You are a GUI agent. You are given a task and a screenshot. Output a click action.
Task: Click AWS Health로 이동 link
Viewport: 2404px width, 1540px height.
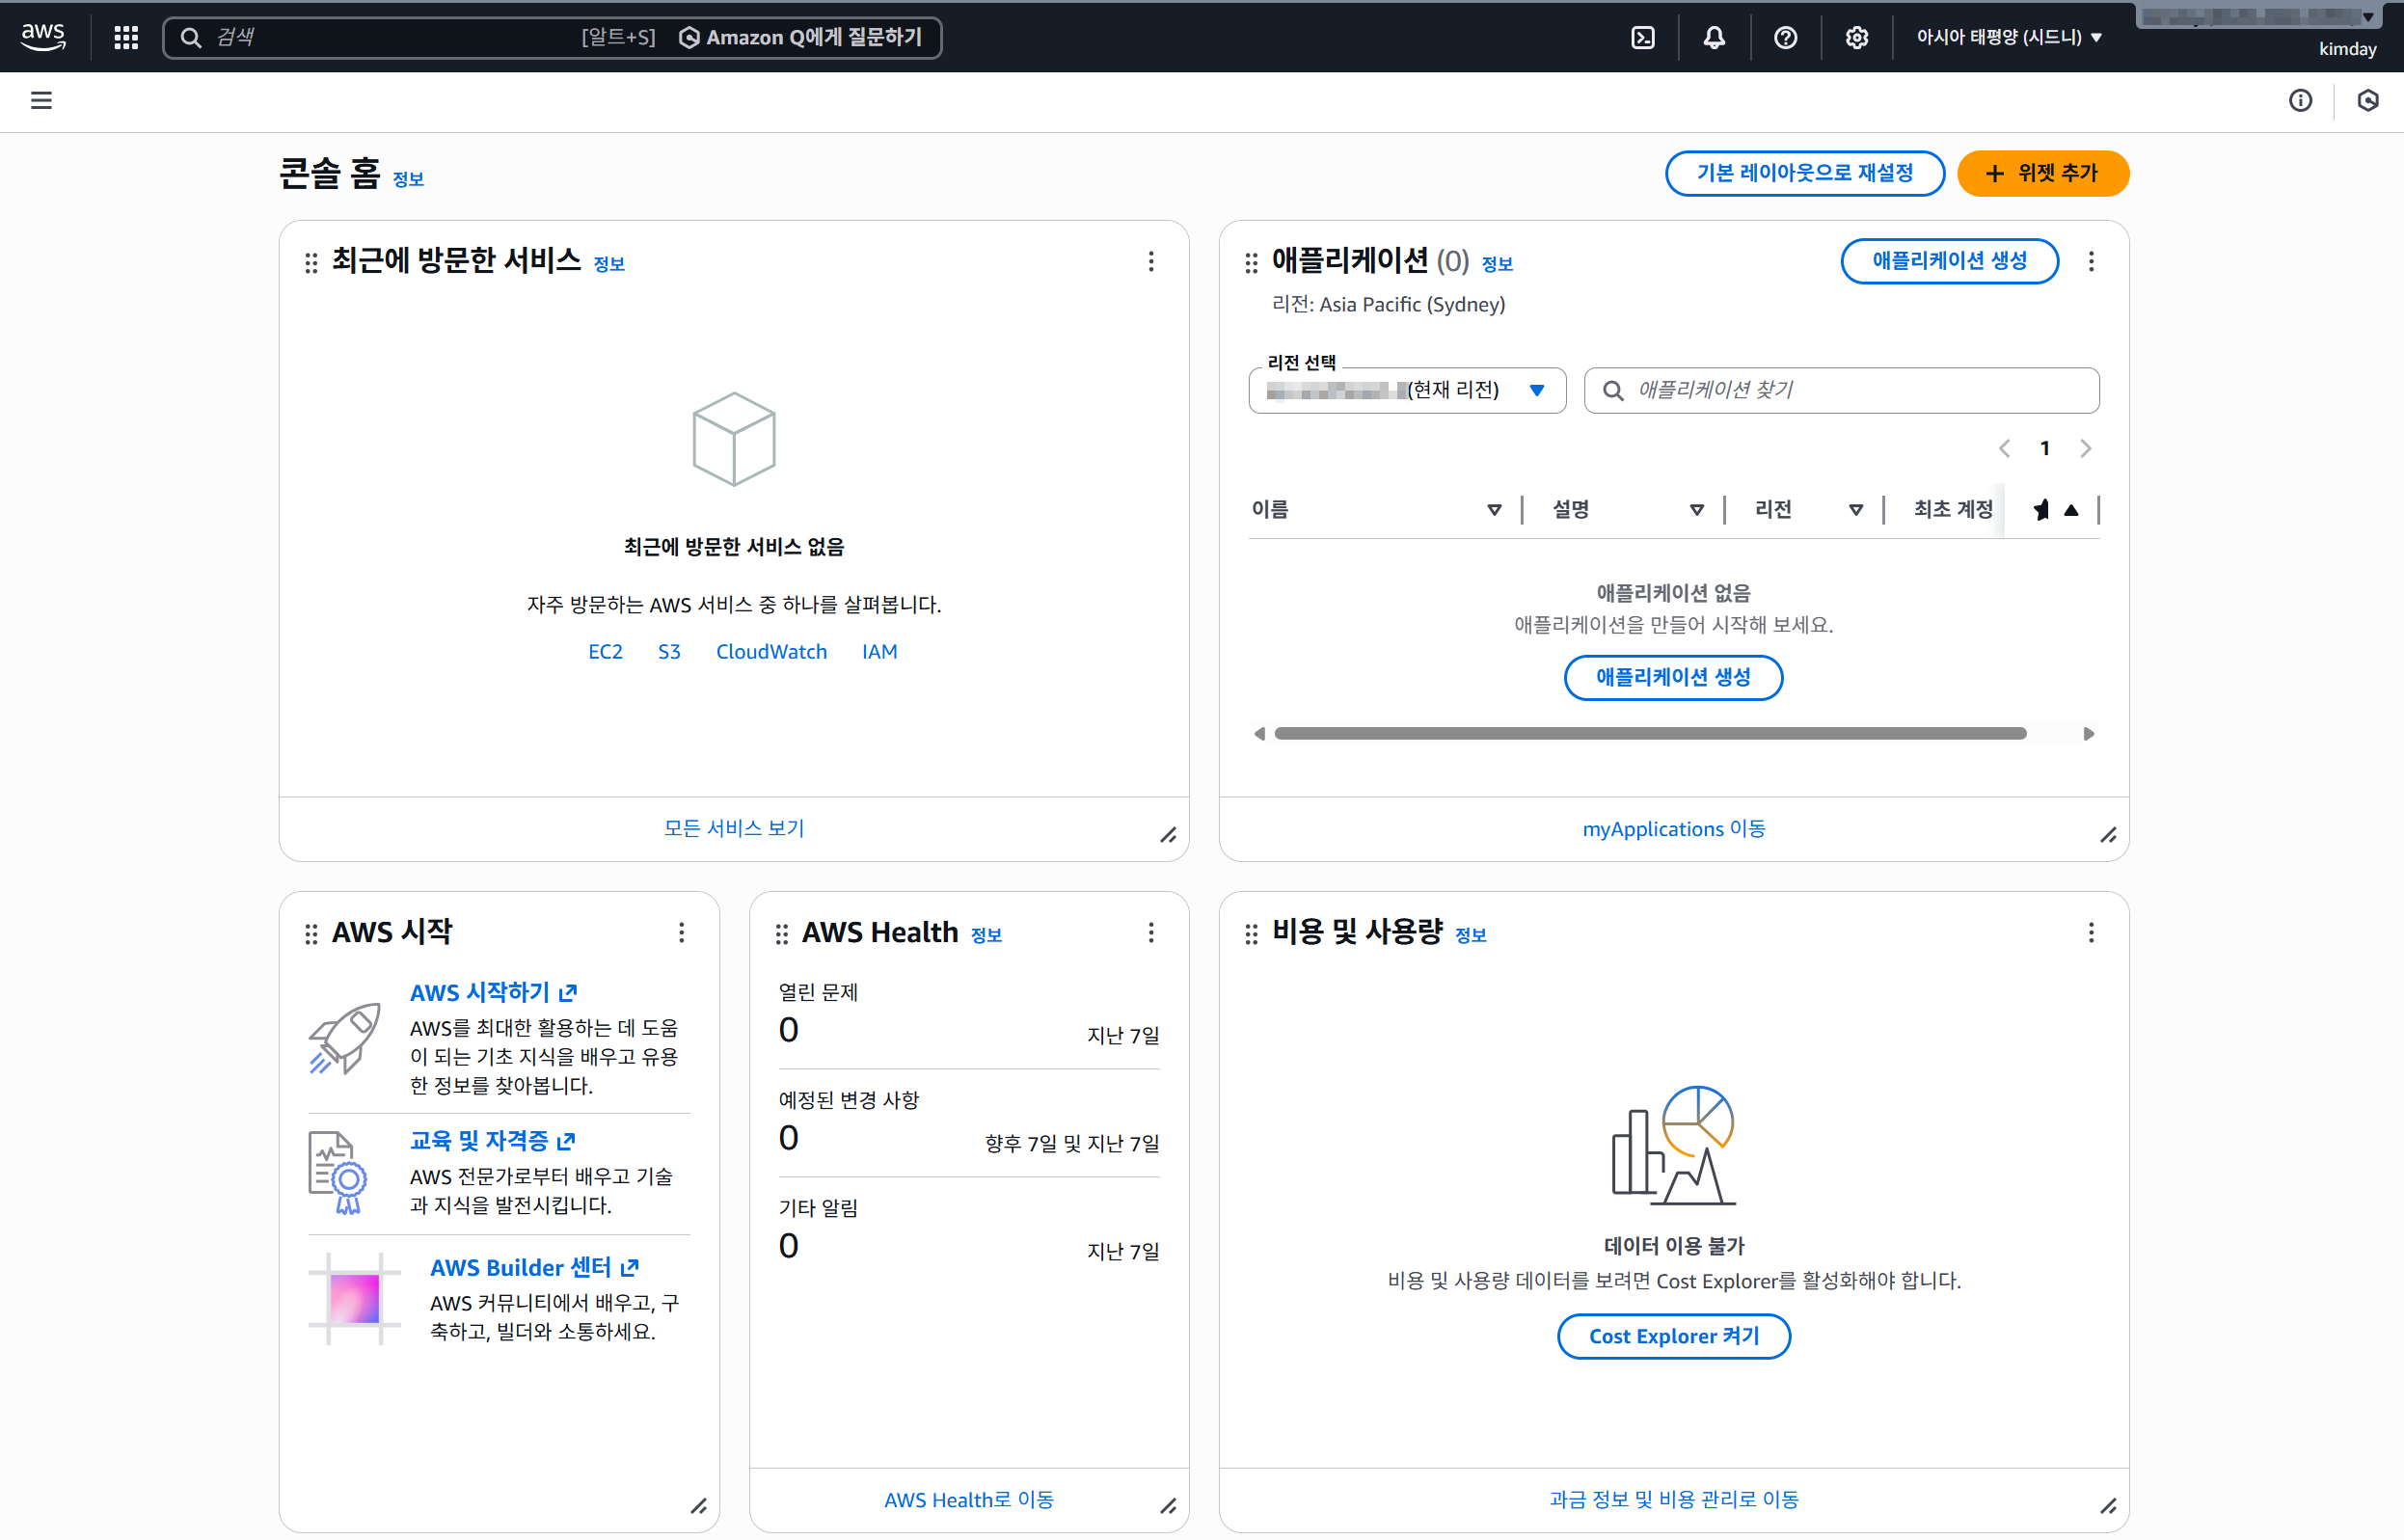(x=968, y=1500)
